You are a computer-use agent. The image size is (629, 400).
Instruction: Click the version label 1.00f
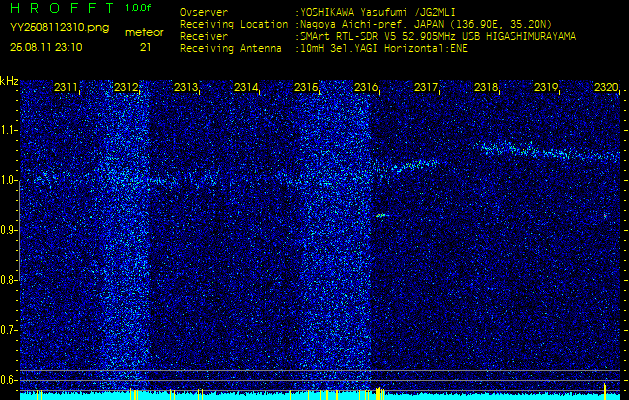[x=138, y=8]
